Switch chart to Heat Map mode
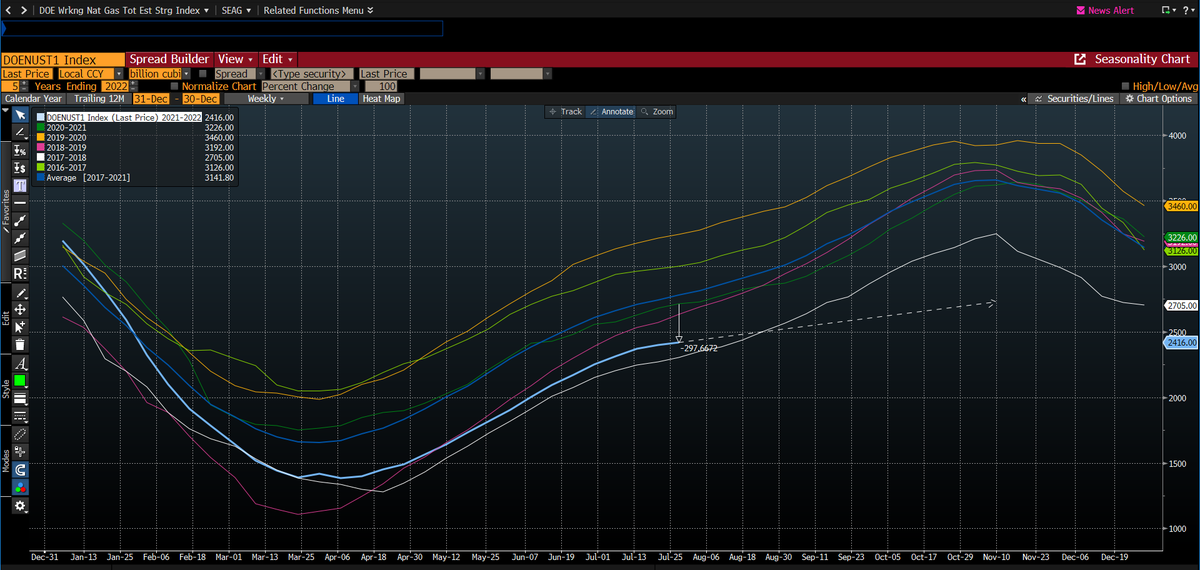This screenshot has width=1200, height=570. (381, 99)
